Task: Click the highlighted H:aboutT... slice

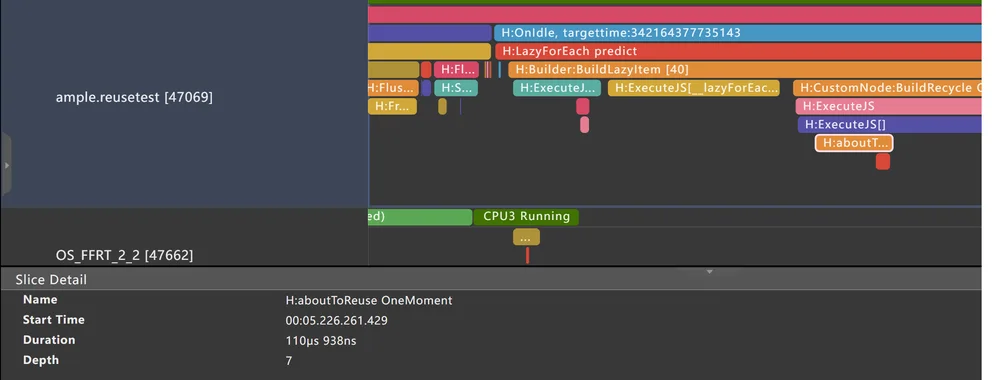Action: pyautogui.click(x=854, y=143)
